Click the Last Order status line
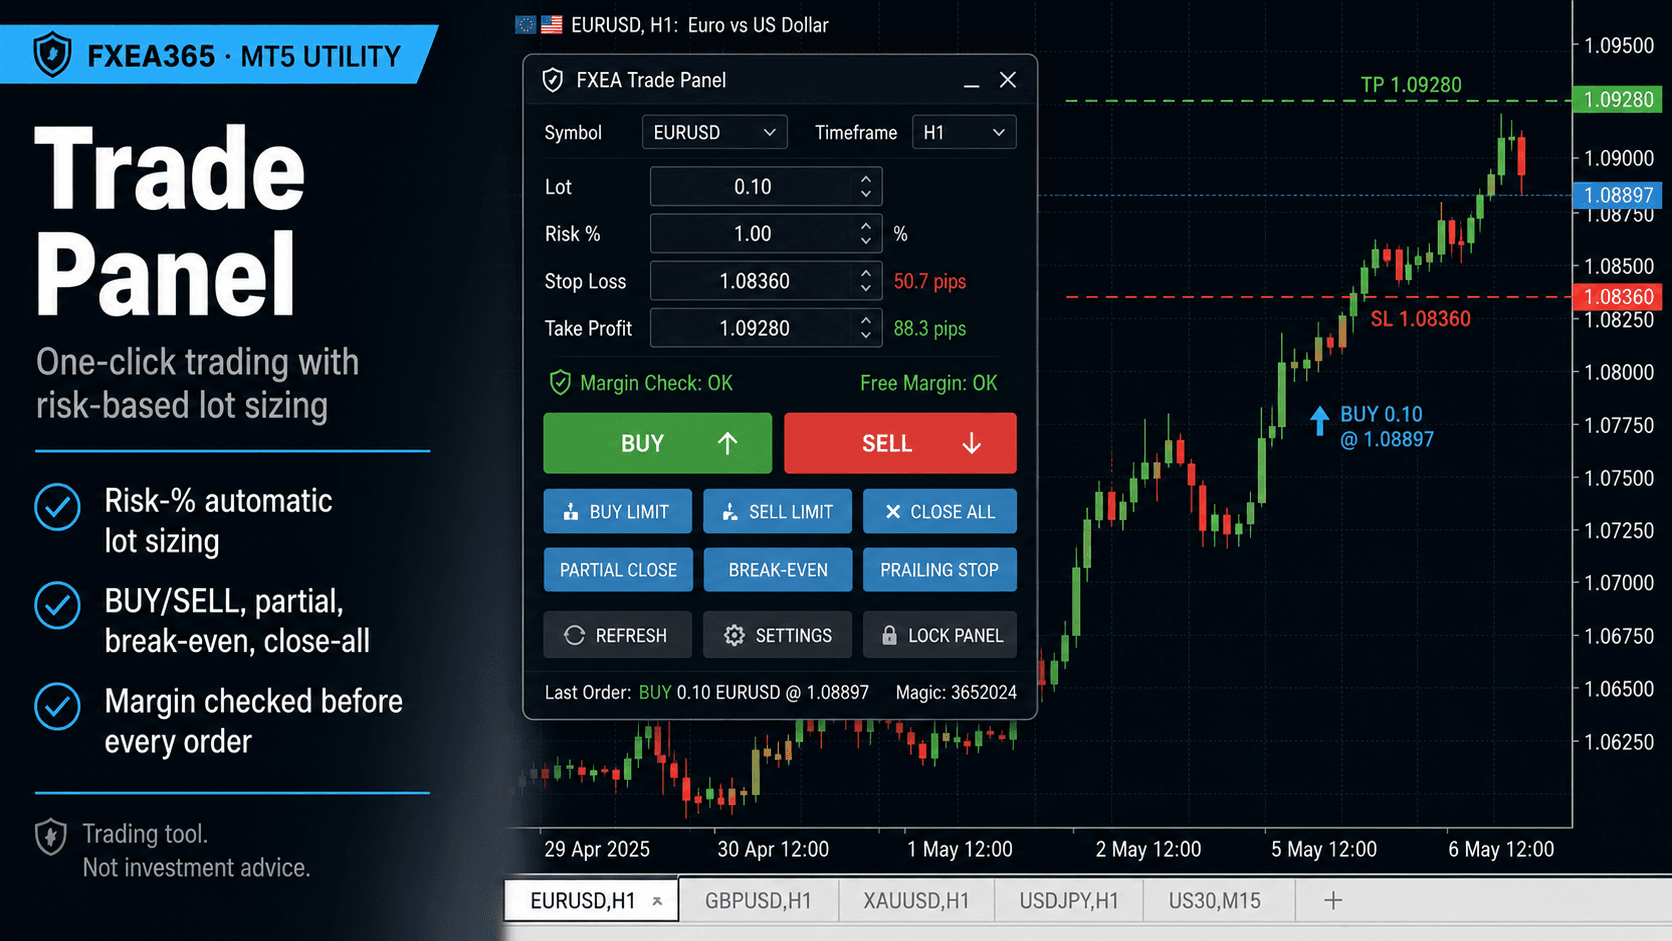The image size is (1672, 941). [x=706, y=692]
